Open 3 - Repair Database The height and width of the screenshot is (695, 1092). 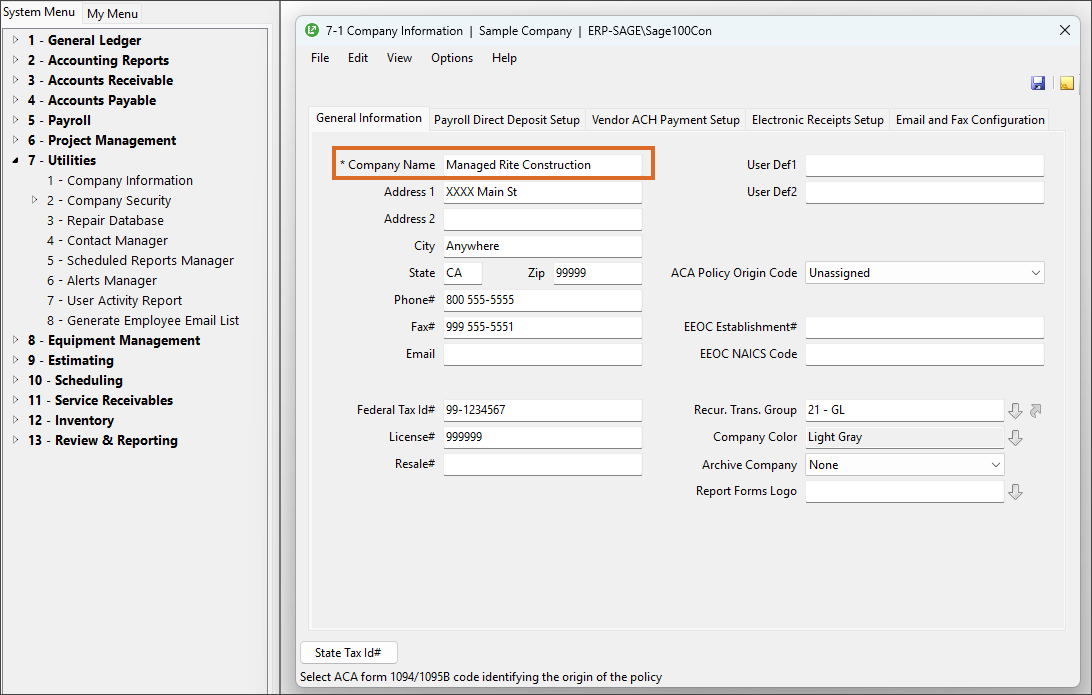105,220
